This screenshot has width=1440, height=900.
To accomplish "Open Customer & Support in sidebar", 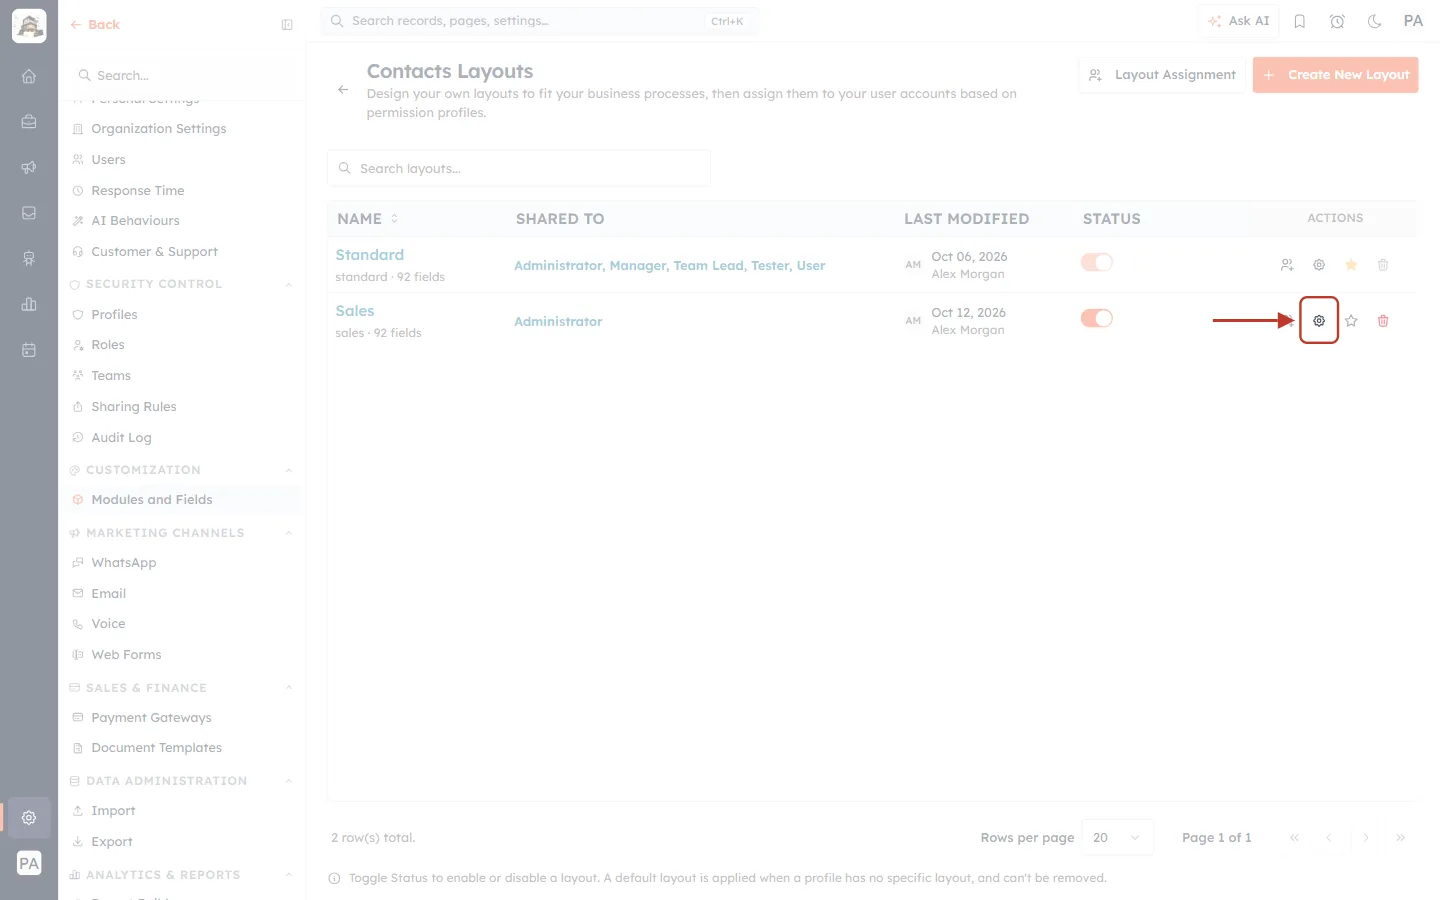I will pyautogui.click(x=154, y=252).
